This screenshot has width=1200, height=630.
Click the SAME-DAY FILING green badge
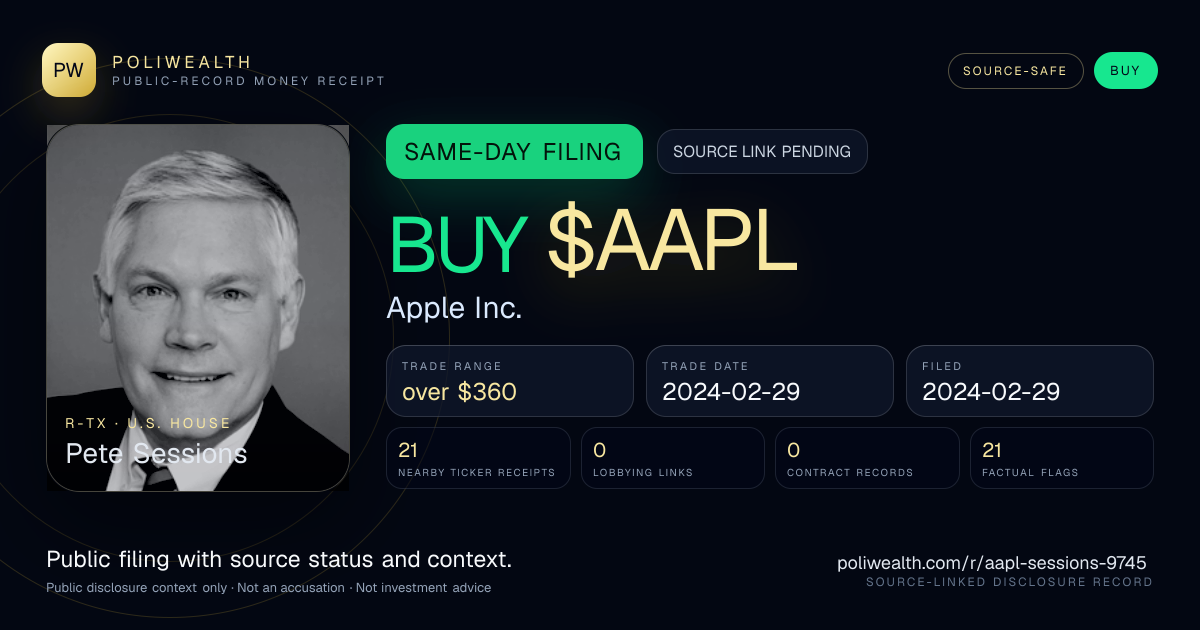pos(514,152)
